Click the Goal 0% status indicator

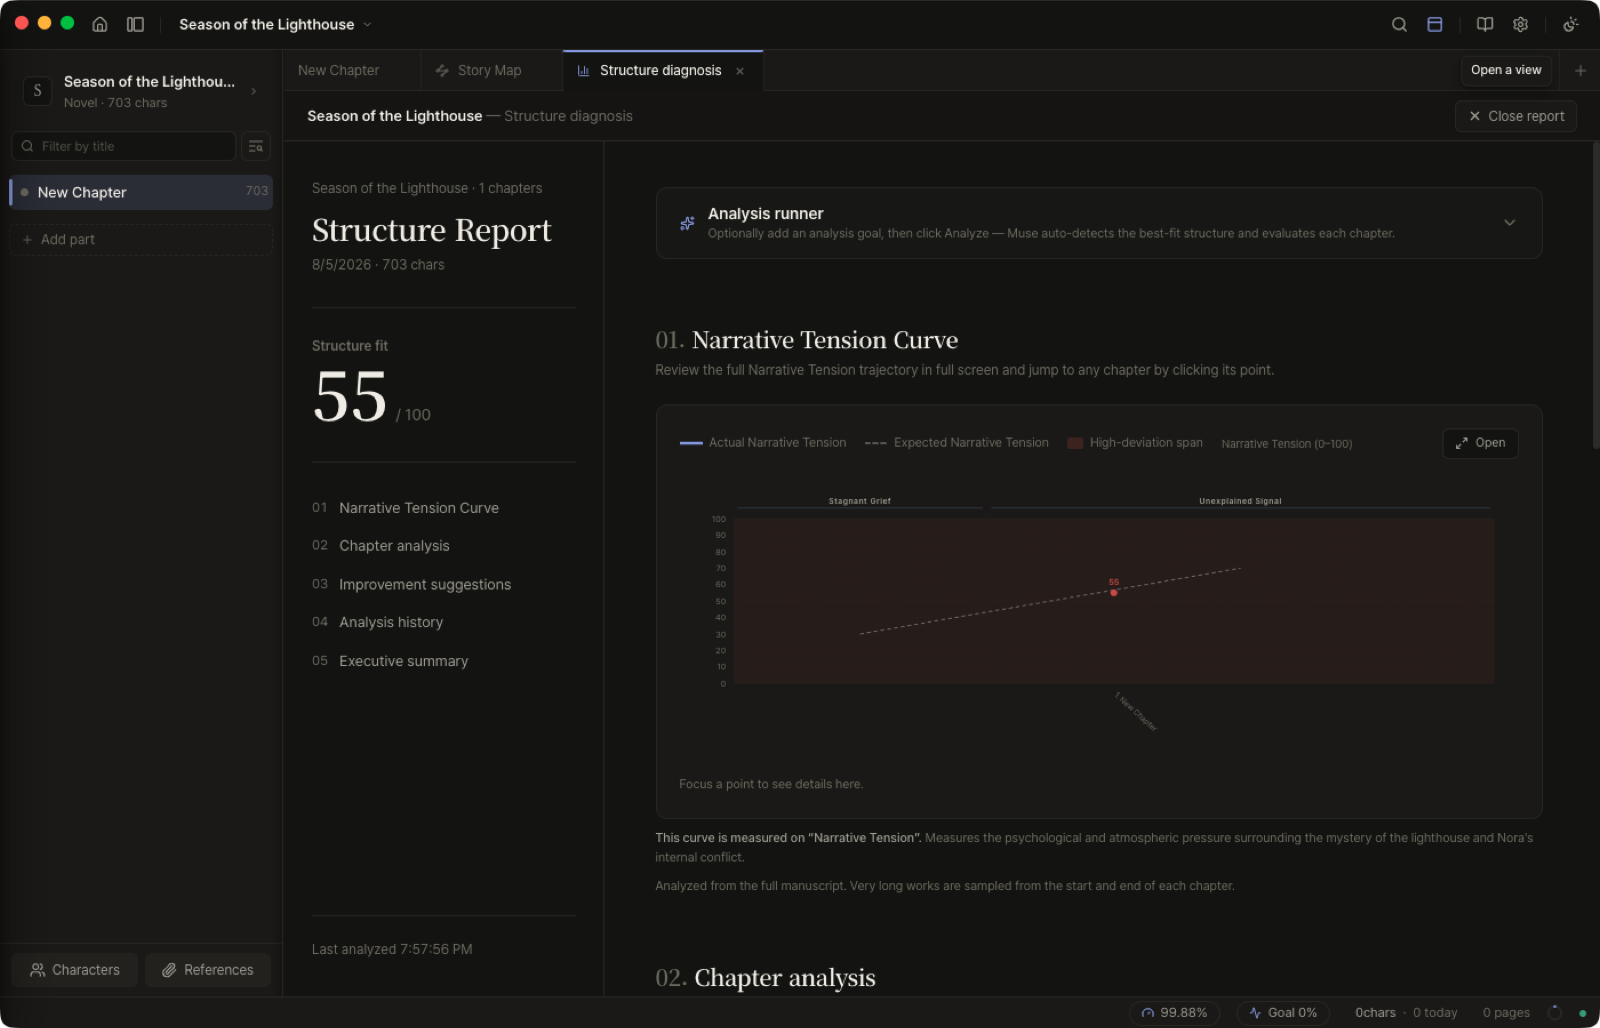pyautogui.click(x=1283, y=1013)
